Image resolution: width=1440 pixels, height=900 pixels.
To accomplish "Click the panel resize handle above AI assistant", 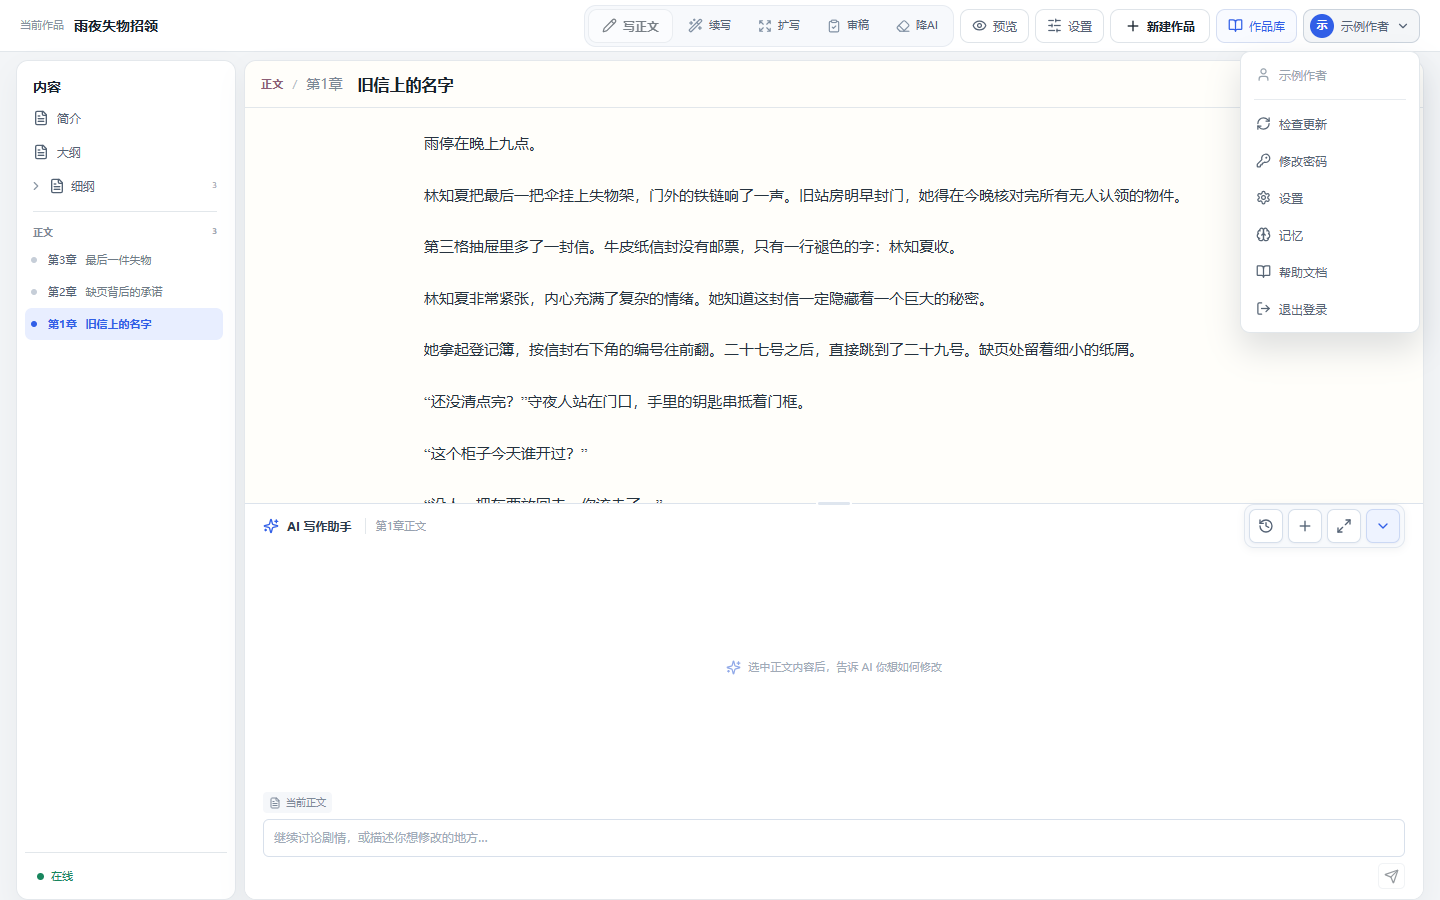I will pos(834,504).
